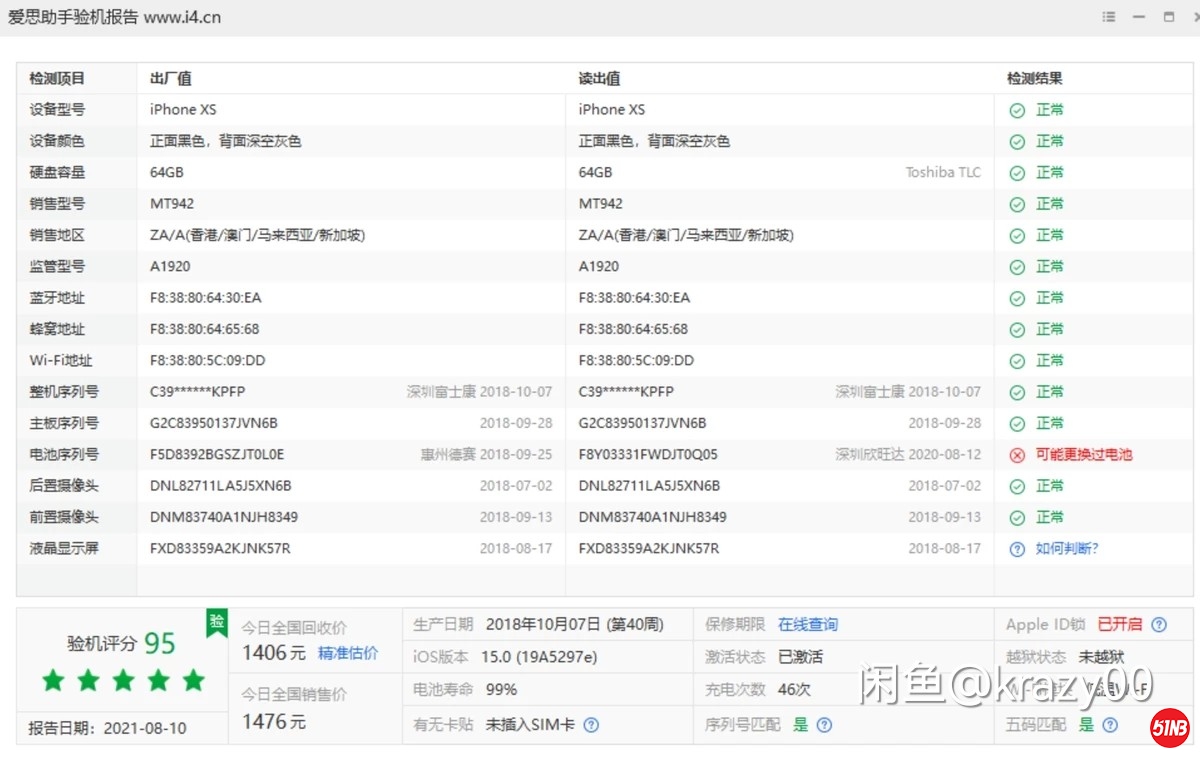Click question icon in 液晶显示屏 row

(x=1017, y=549)
